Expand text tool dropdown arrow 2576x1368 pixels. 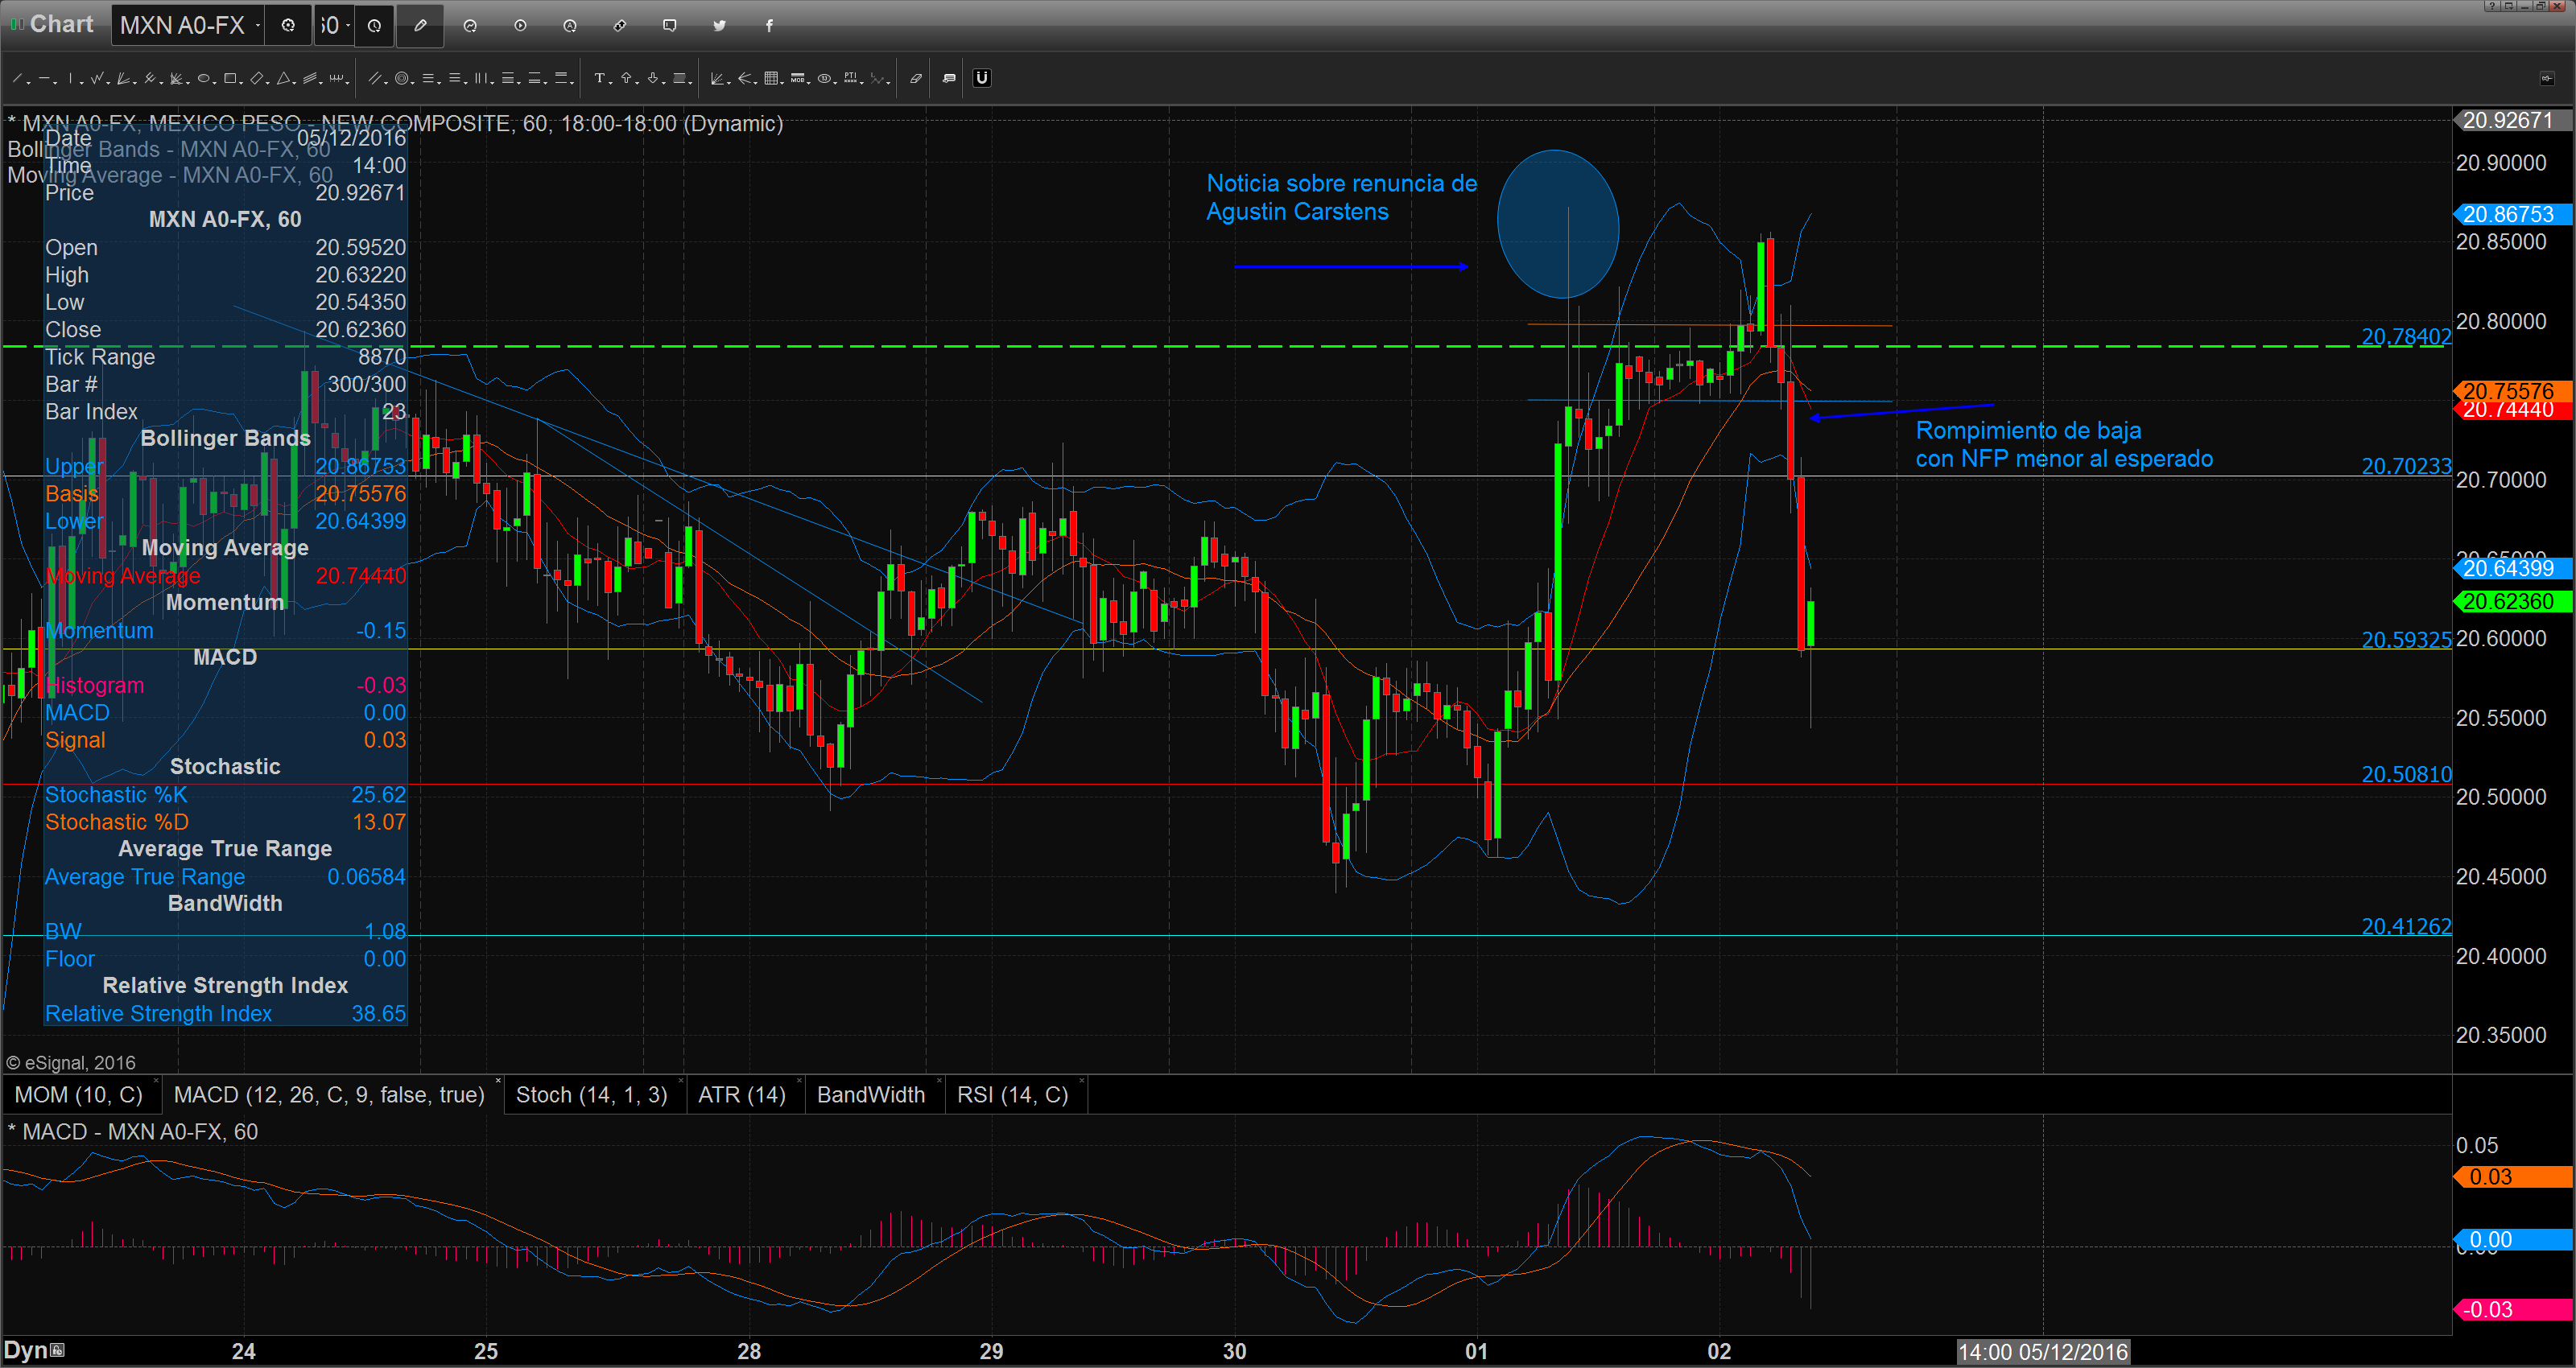[611, 83]
